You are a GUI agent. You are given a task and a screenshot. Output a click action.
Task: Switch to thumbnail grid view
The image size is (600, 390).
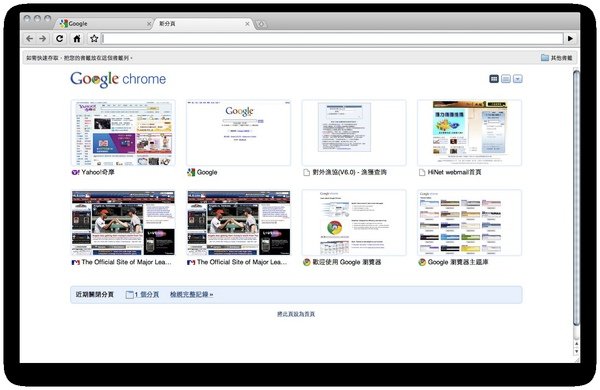494,79
